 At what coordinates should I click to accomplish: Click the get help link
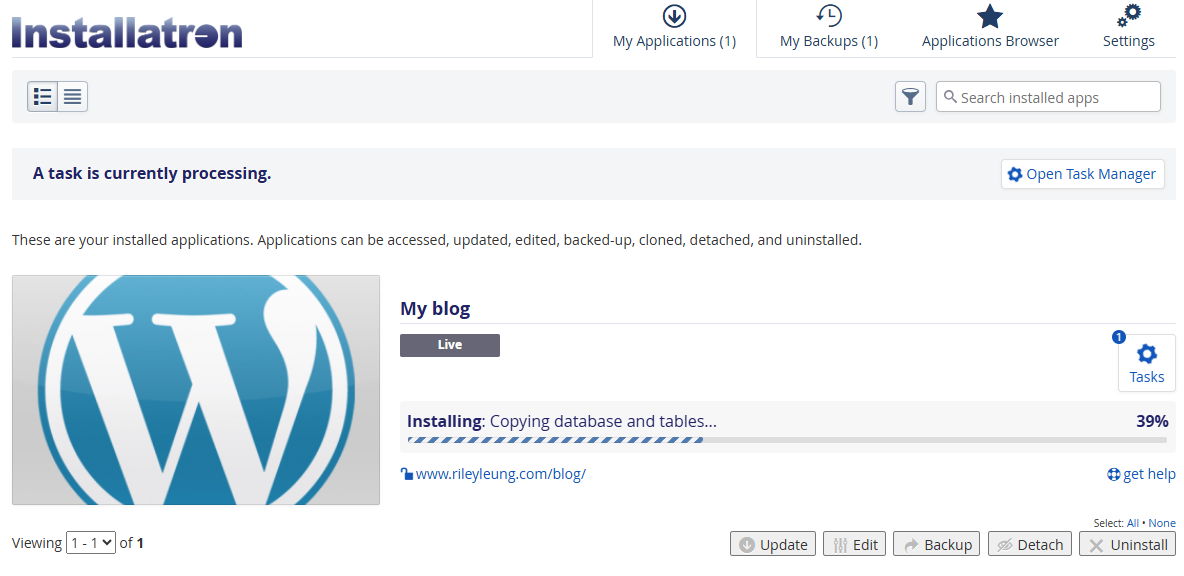(x=1141, y=474)
